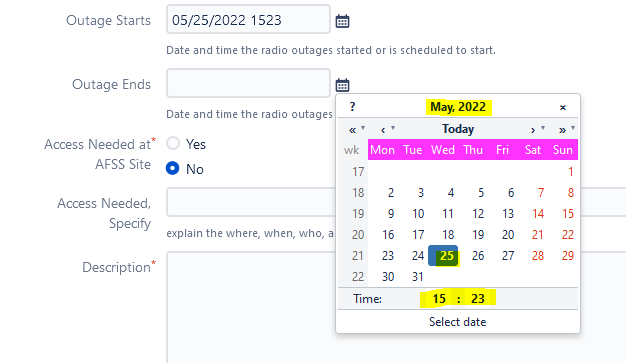626x363 pixels.
Task: Open calendar picker for Outage Ends
Action: (342, 85)
